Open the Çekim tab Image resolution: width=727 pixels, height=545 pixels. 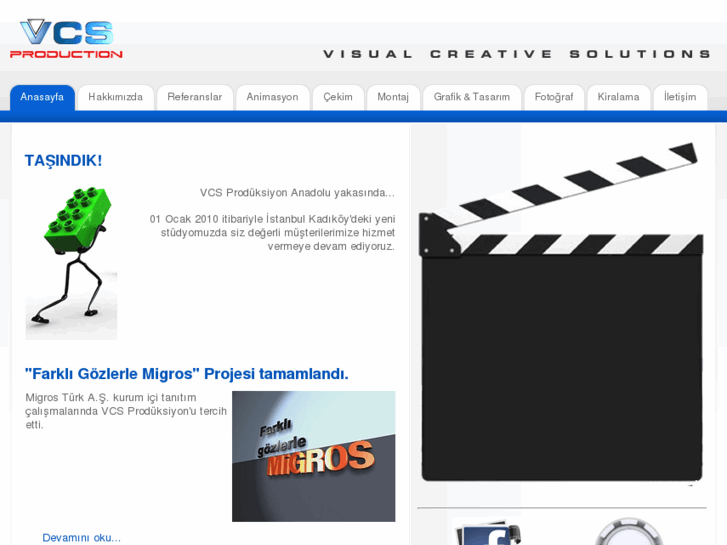pos(338,97)
